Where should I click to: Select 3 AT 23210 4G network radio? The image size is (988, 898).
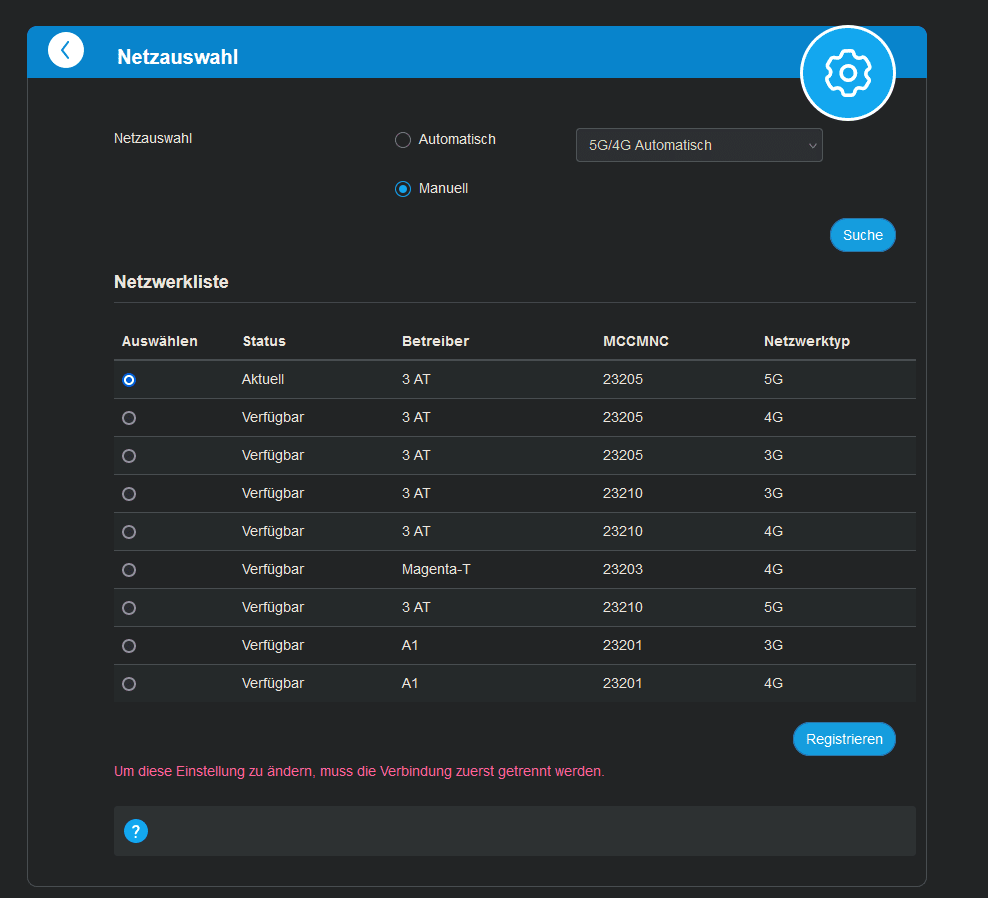coord(129,532)
